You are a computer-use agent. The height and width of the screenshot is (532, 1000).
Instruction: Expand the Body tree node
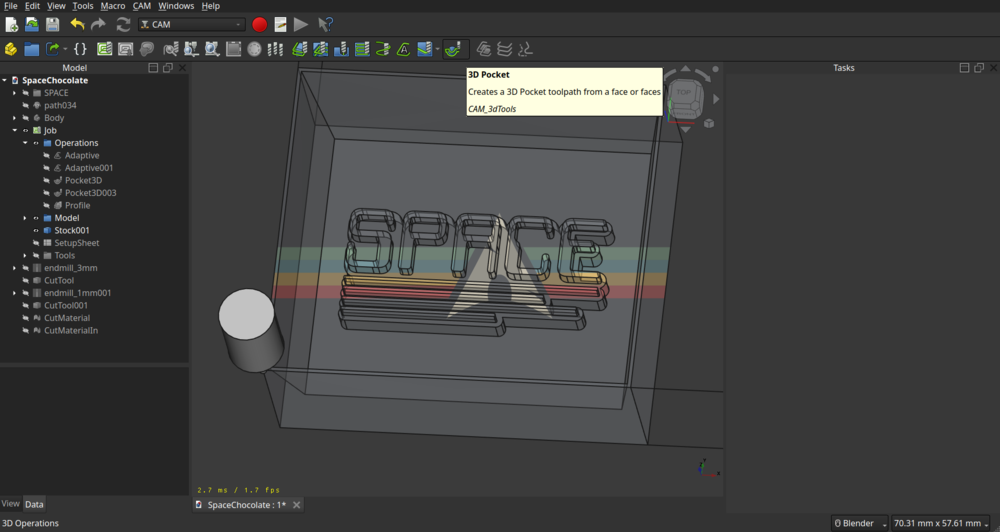coord(15,118)
